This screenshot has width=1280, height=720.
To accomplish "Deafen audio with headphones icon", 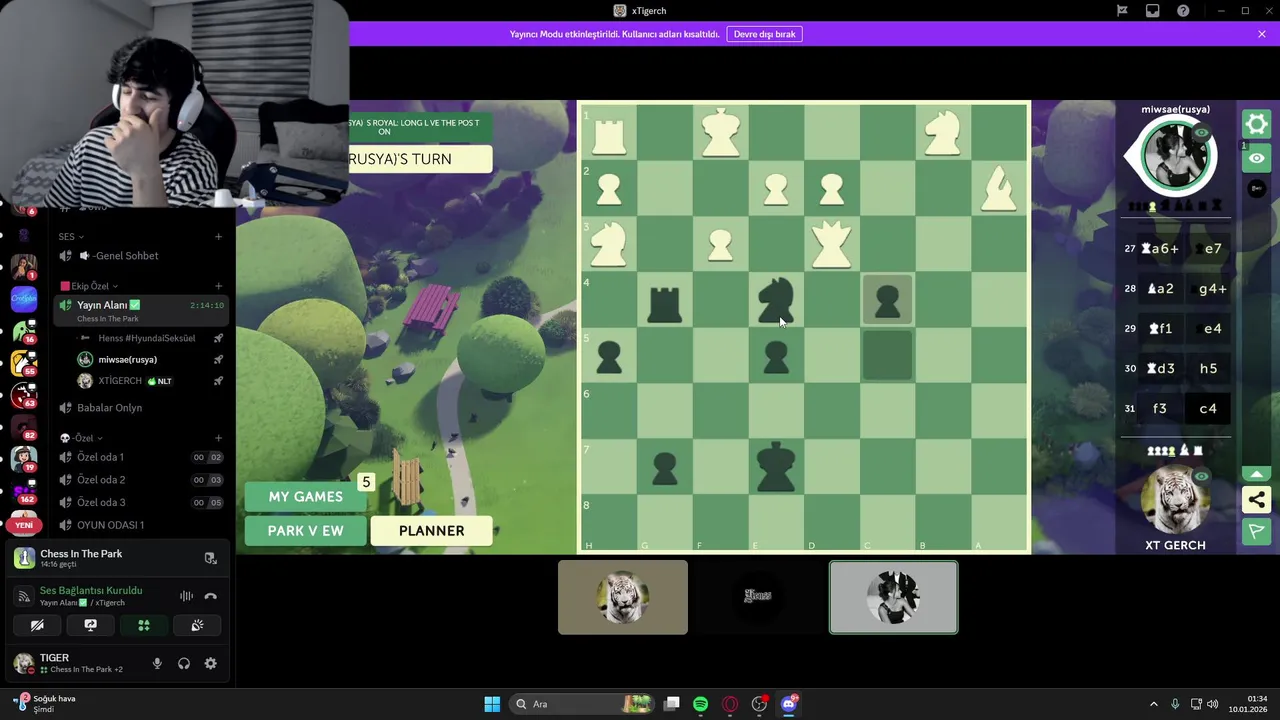I will tap(184, 663).
